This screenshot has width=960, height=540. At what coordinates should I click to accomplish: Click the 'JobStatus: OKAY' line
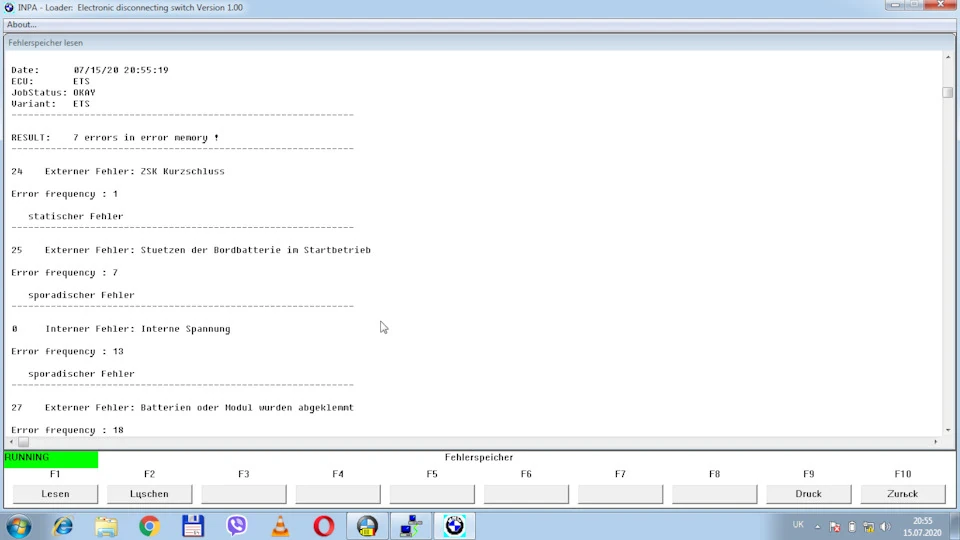coord(53,92)
